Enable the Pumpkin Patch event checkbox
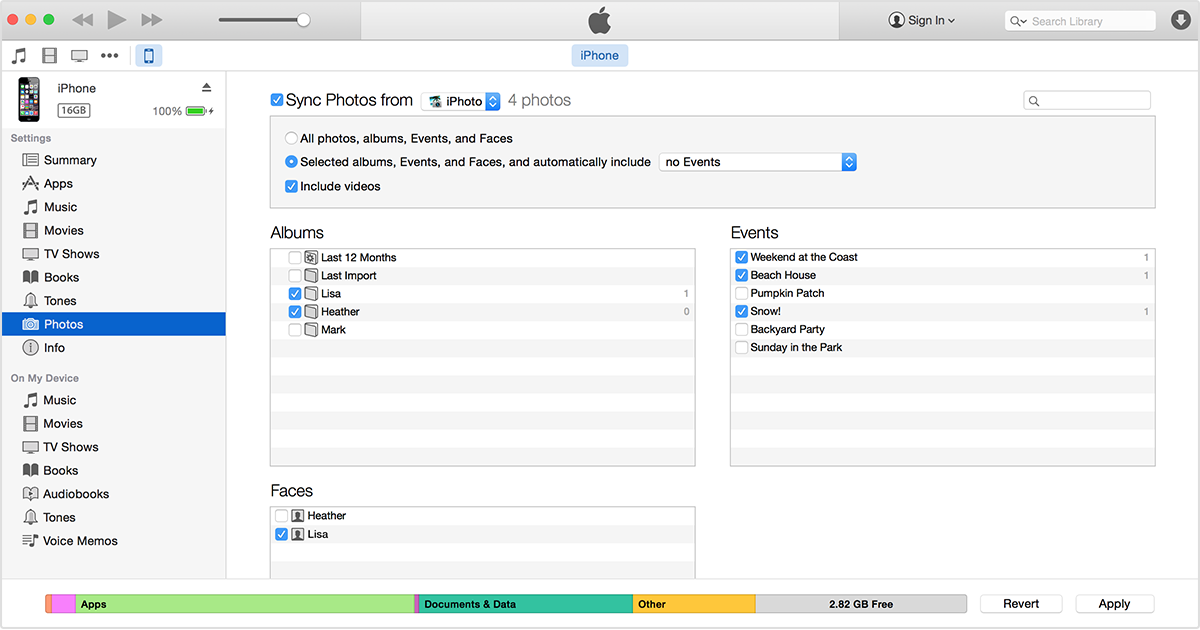Screen dimensions: 1200x630 point(741,294)
